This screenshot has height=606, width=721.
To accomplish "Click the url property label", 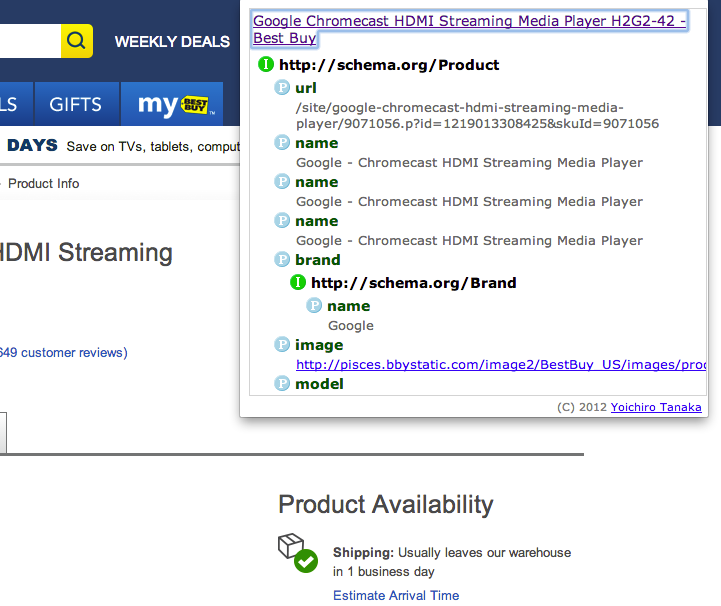I will (306, 88).
